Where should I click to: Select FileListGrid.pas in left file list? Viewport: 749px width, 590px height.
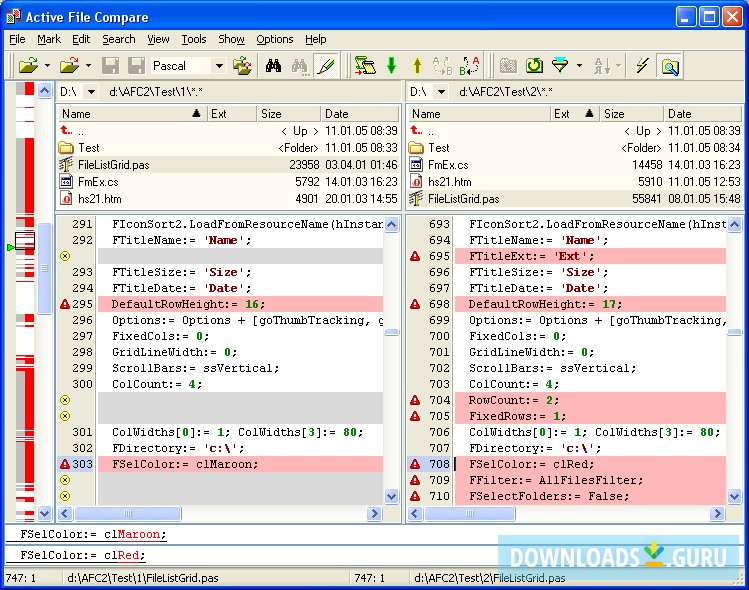tap(228, 165)
